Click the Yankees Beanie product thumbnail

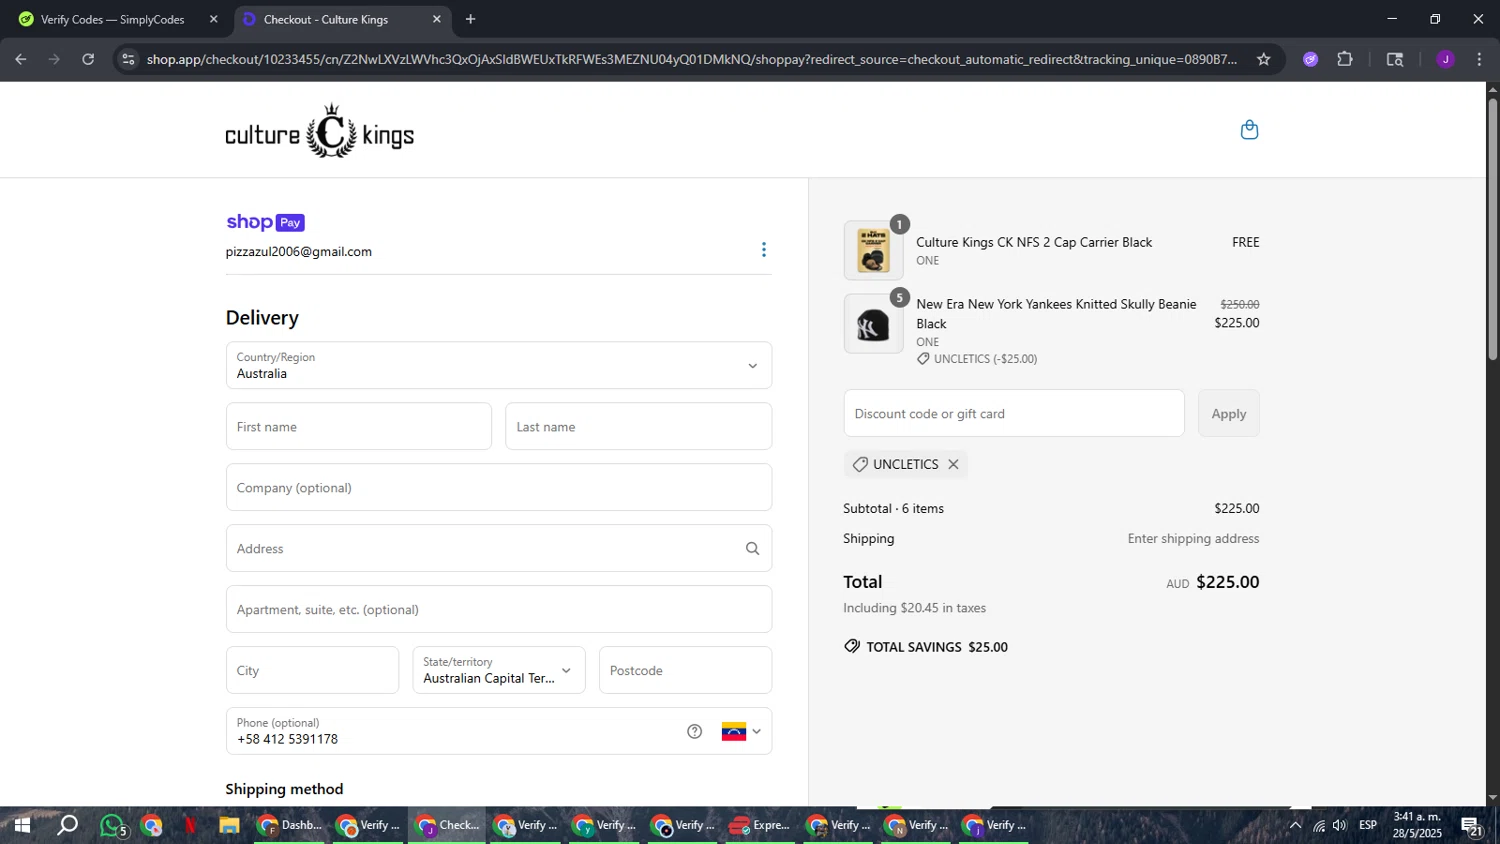coord(873,323)
